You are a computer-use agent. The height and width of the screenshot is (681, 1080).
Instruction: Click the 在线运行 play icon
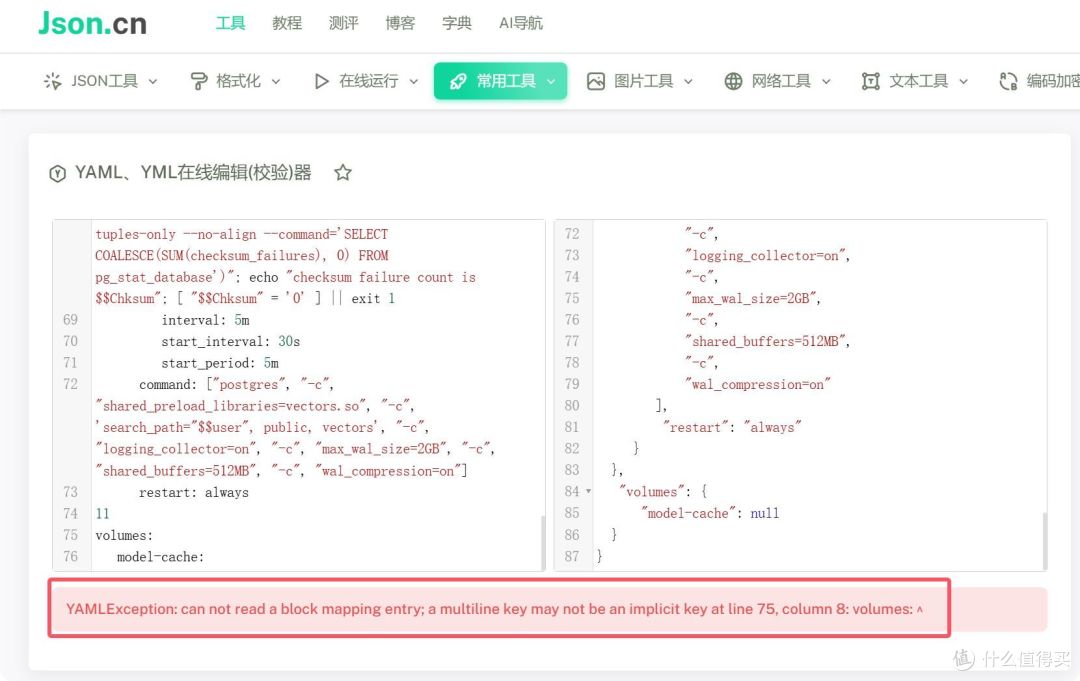point(321,81)
